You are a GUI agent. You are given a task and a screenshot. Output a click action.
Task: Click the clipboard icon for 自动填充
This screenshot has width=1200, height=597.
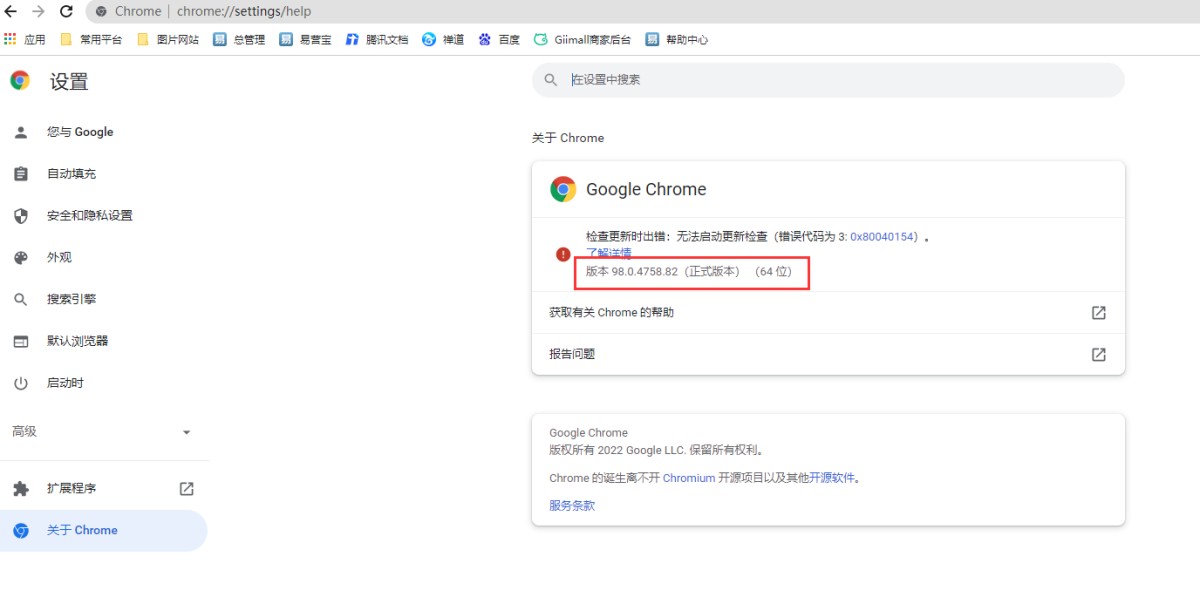pos(21,174)
